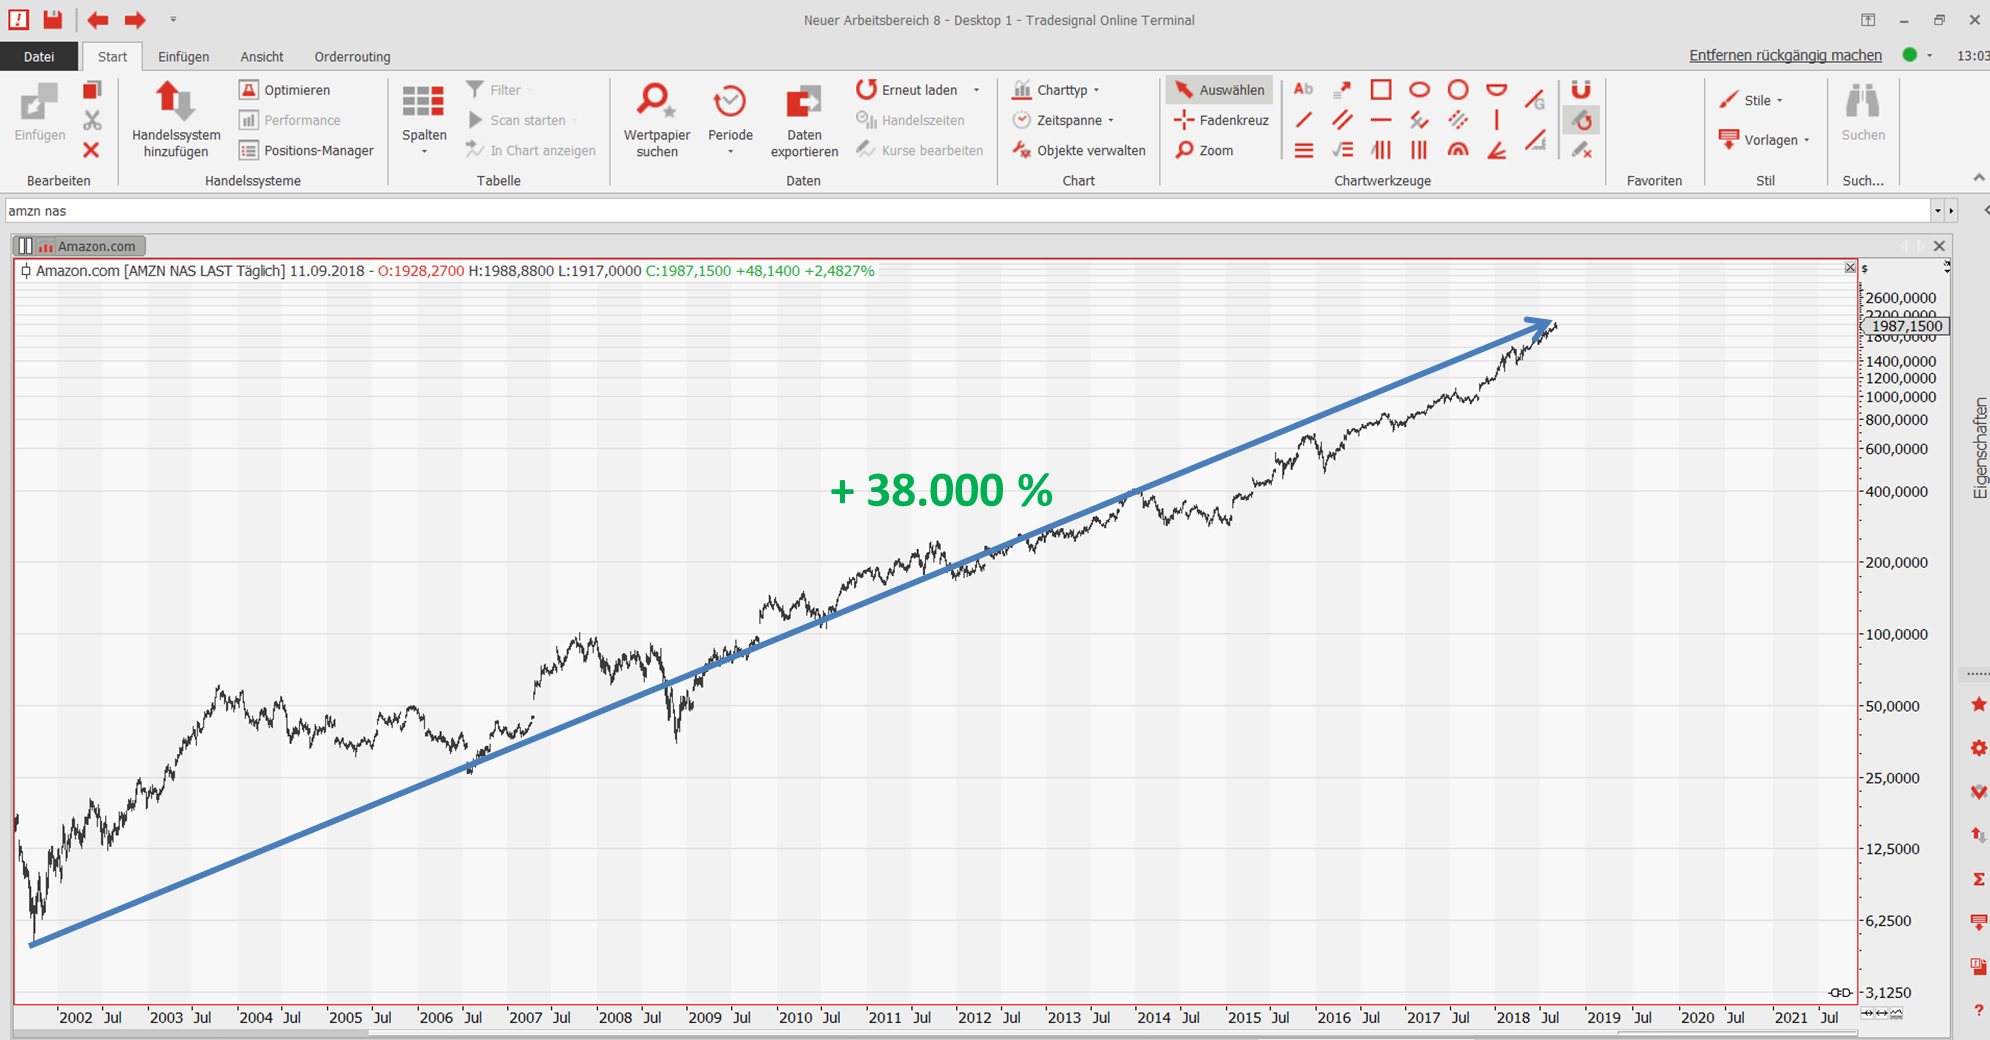The height and width of the screenshot is (1040, 1990).
Task: Activate the Fadenkreuz crosshair mode
Action: (x=1221, y=120)
